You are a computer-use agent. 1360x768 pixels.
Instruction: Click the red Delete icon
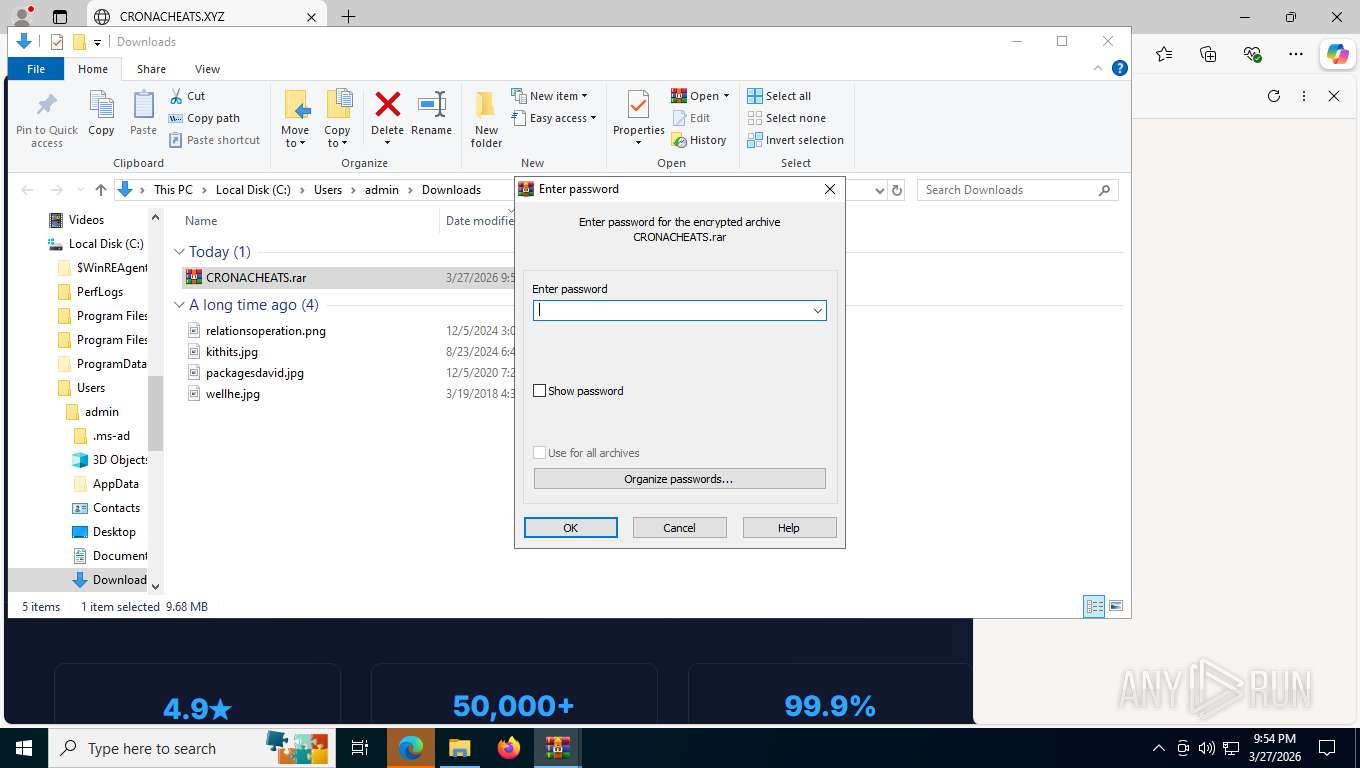point(387,104)
